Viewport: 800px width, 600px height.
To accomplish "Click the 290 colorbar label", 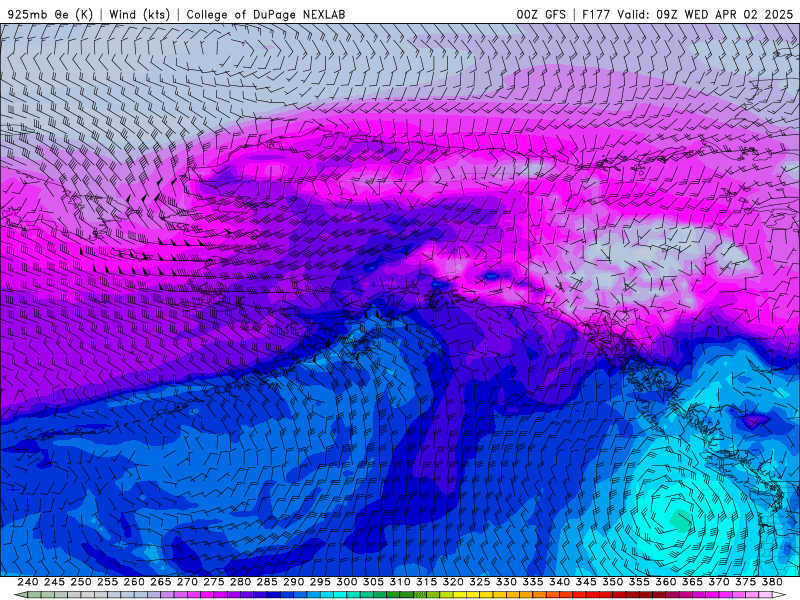I will point(293,582).
